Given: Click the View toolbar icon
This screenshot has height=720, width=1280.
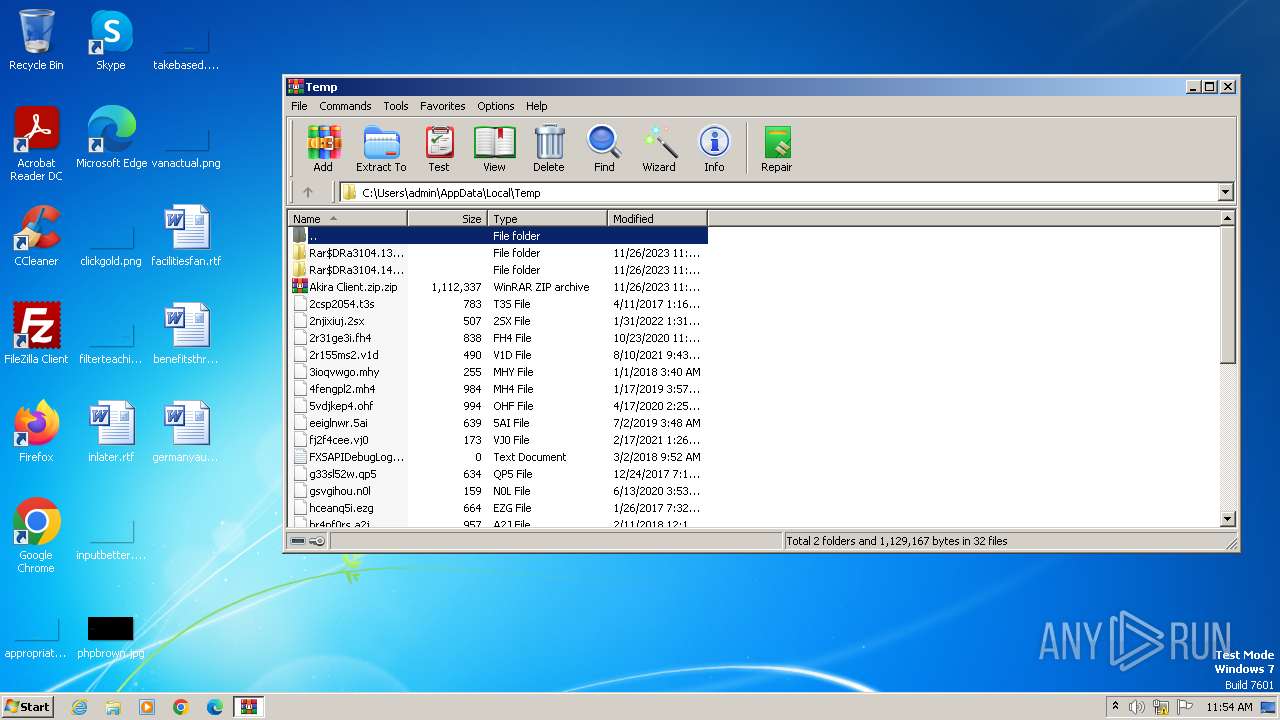Looking at the screenshot, I should pyautogui.click(x=494, y=149).
